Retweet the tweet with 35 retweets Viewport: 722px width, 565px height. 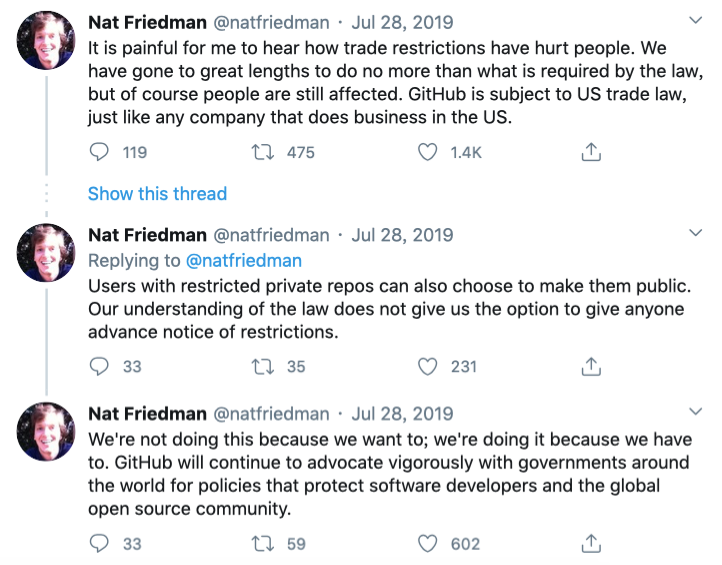pyautogui.click(x=265, y=366)
